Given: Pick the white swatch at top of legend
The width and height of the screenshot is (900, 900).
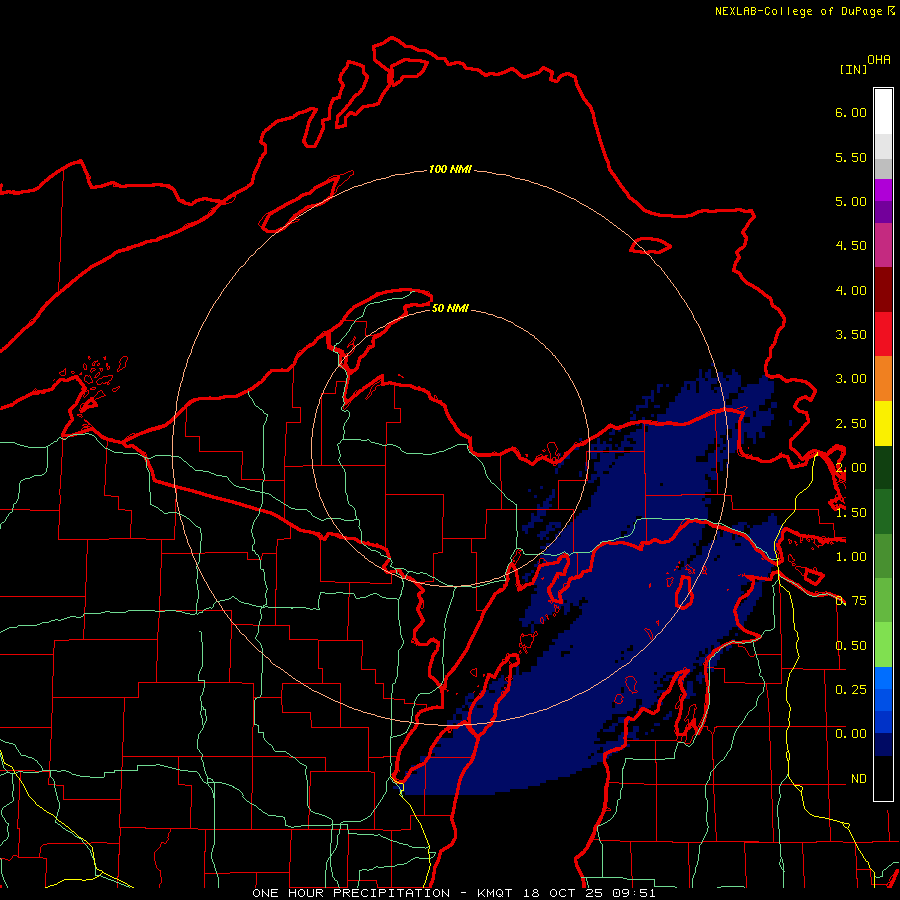Looking at the screenshot, I should (x=883, y=112).
